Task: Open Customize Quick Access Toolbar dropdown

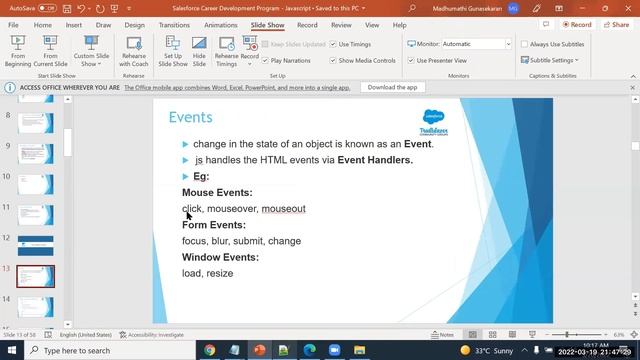Action: (129, 9)
